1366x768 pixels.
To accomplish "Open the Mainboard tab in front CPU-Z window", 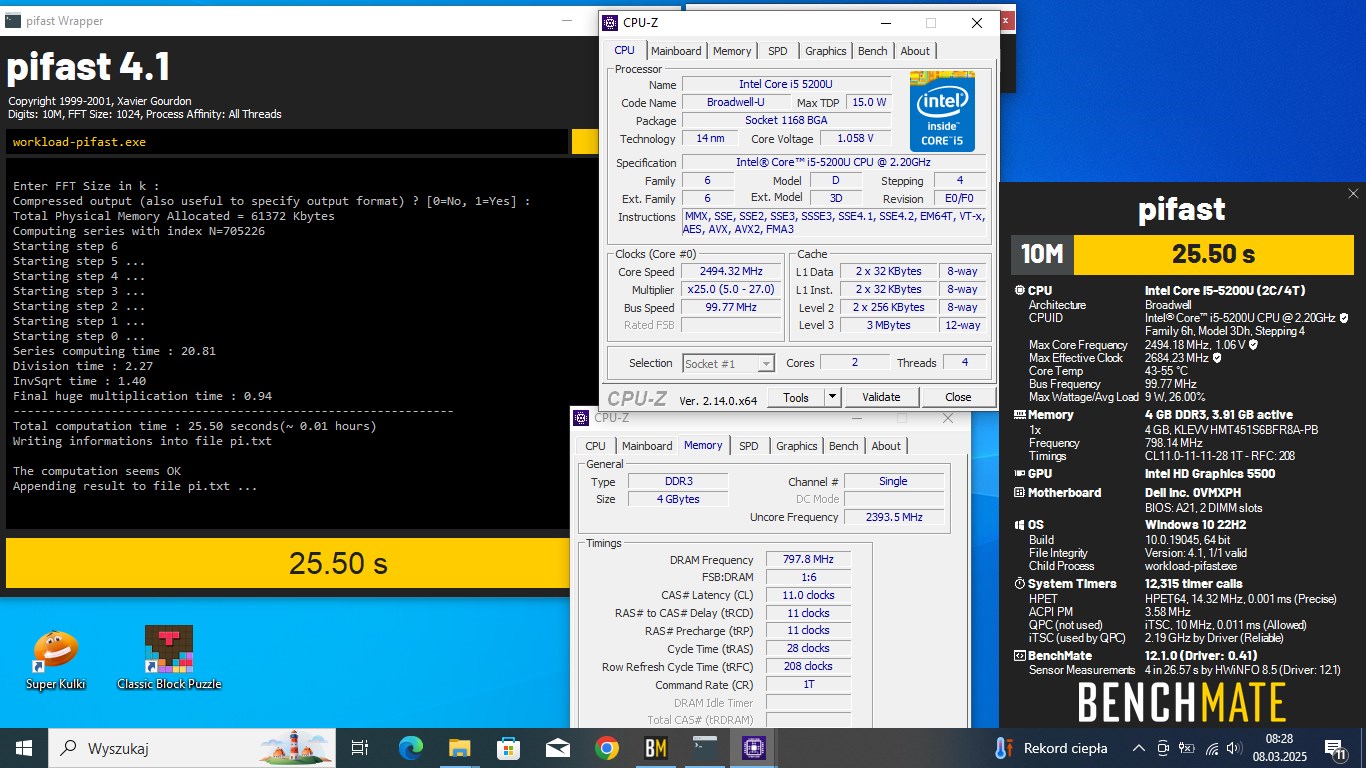I will (x=676, y=51).
